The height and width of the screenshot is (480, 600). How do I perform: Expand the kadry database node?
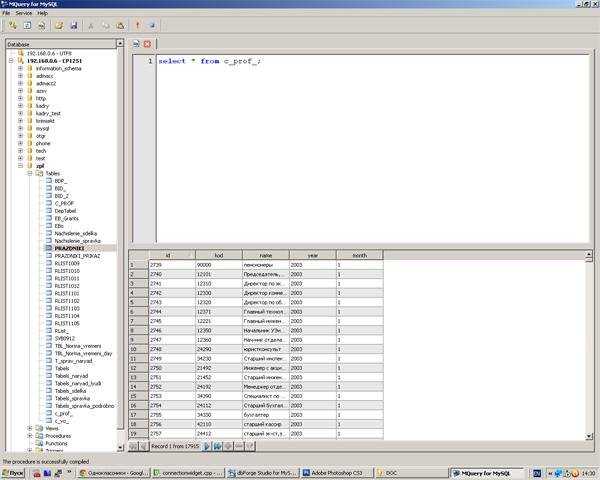pyautogui.click(x=20, y=106)
